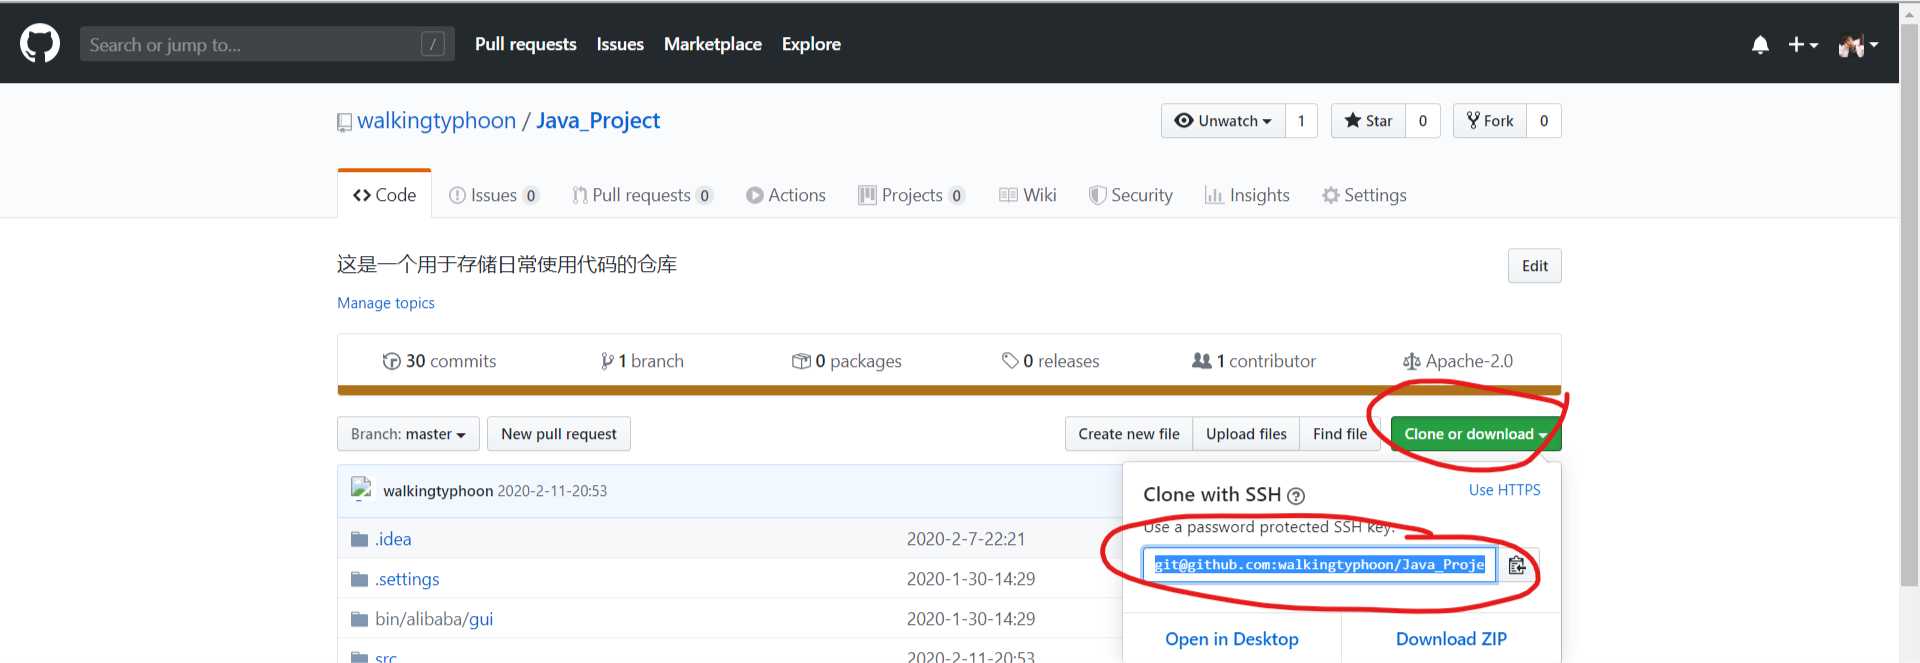Open the Java_Project repository link
Viewport: 1920px width, 663px height.
point(598,121)
